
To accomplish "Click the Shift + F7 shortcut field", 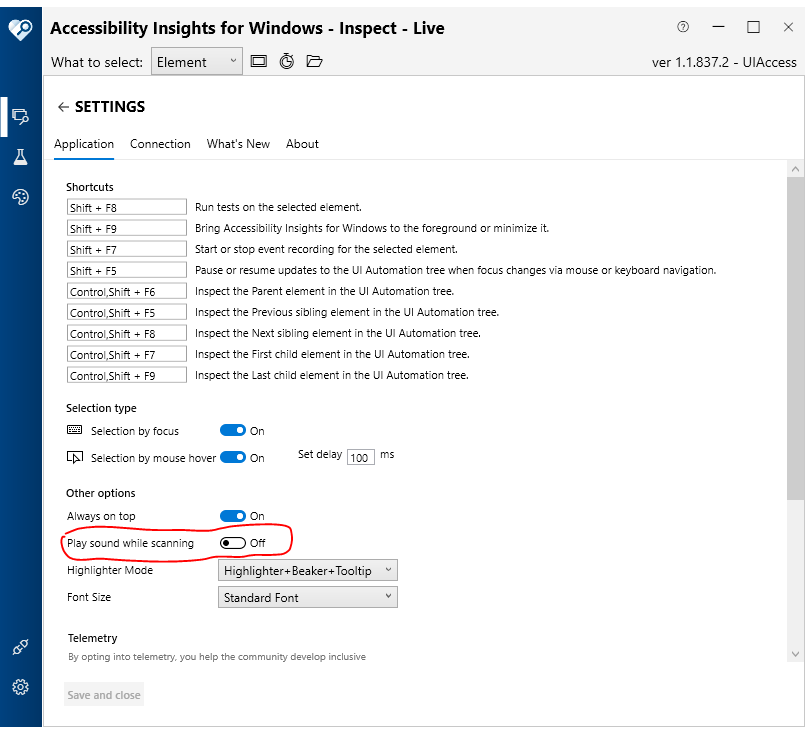I will pyautogui.click(x=127, y=249).
